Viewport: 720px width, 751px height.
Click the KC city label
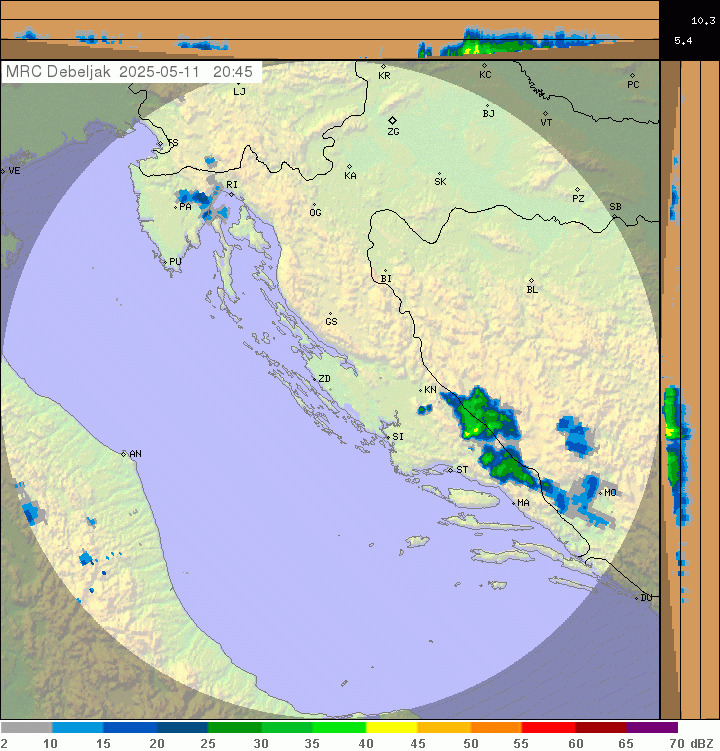pyautogui.click(x=485, y=75)
